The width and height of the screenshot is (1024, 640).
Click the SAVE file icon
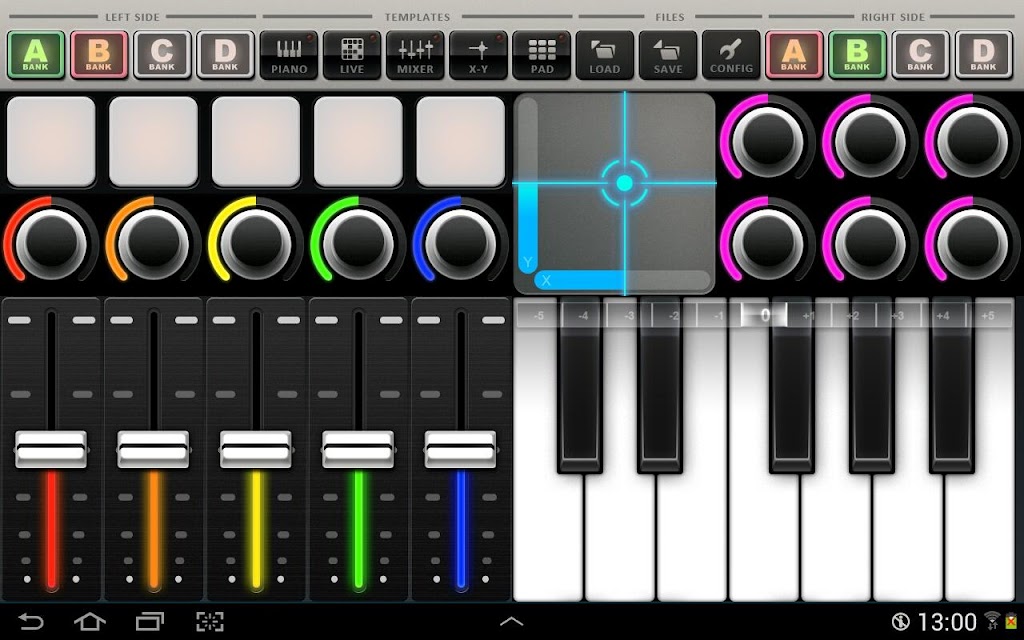click(x=668, y=56)
